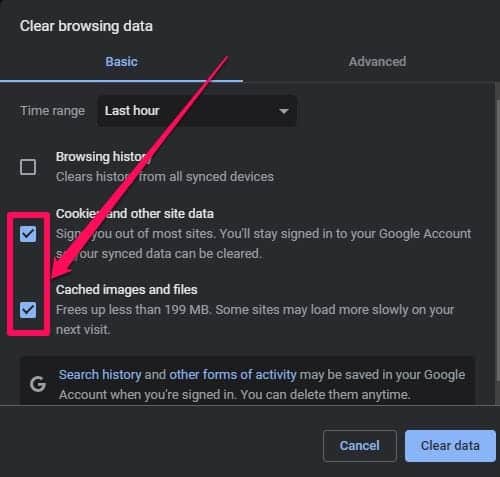The width and height of the screenshot is (500, 477).
Task: Click the Cancel button
Action: click(360, 446)
